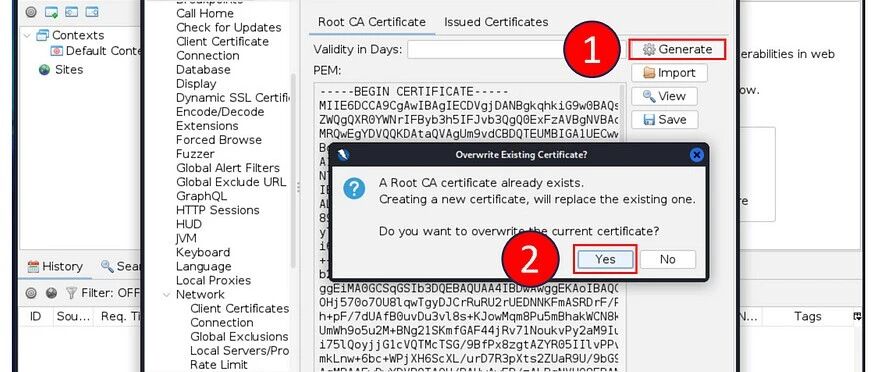Select Client Certificate in options tree

click(x=222, y=41)
